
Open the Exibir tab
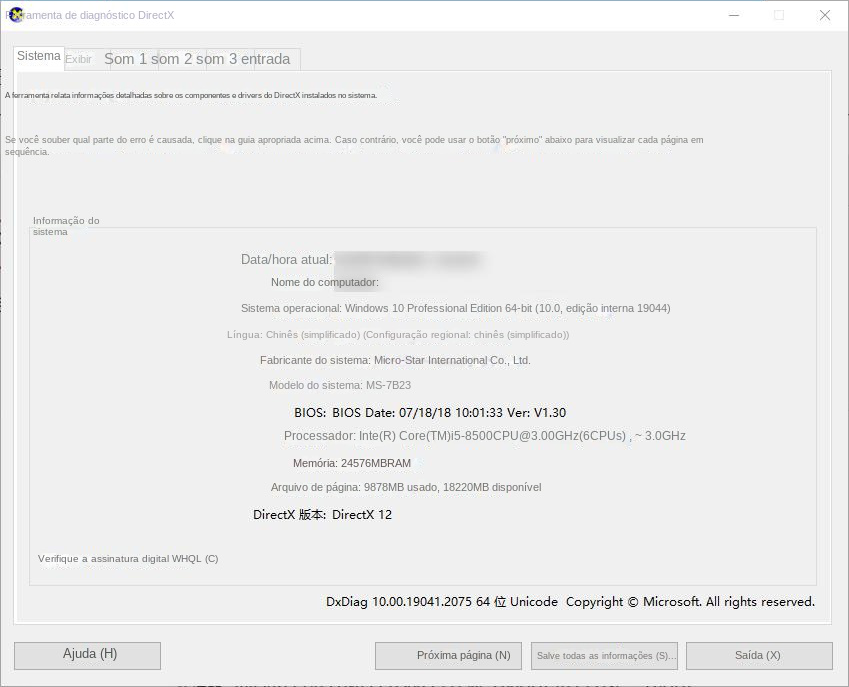(x=79, y=60)
